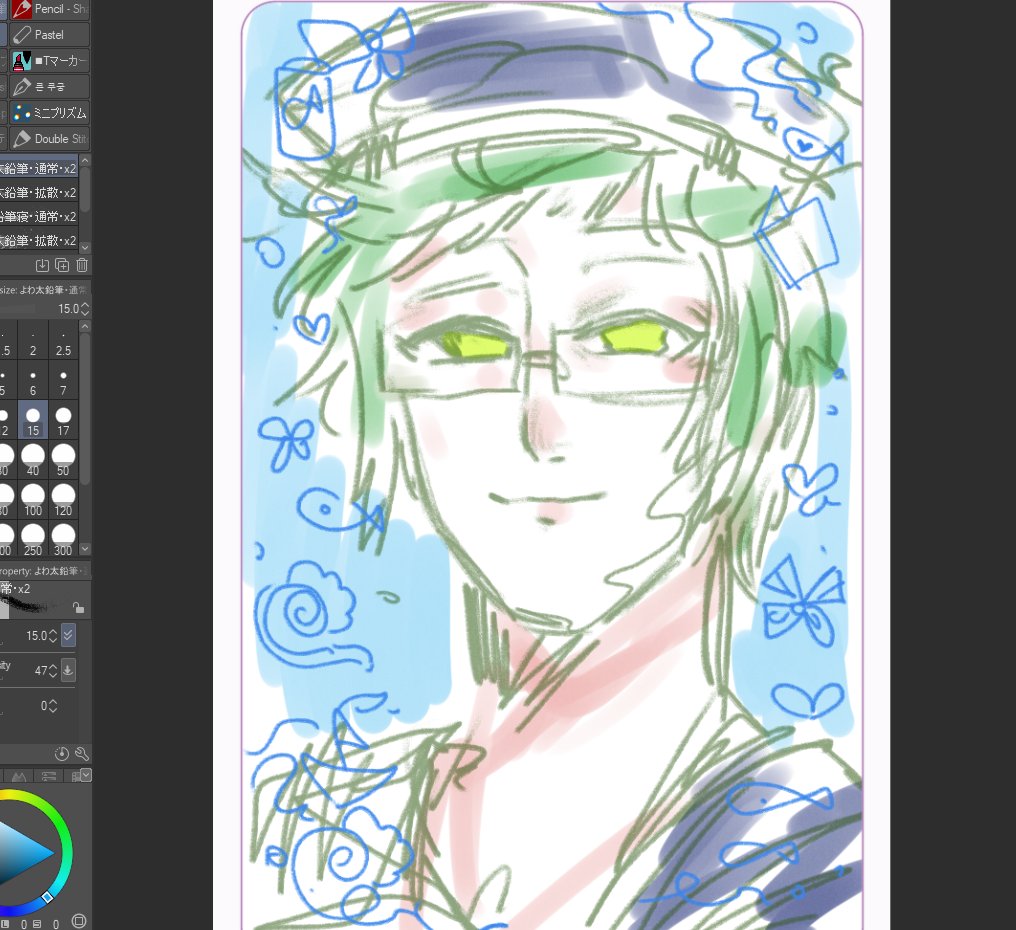Click the delete sub tool trash icon

pyautogui.click(x=82, y=265)
